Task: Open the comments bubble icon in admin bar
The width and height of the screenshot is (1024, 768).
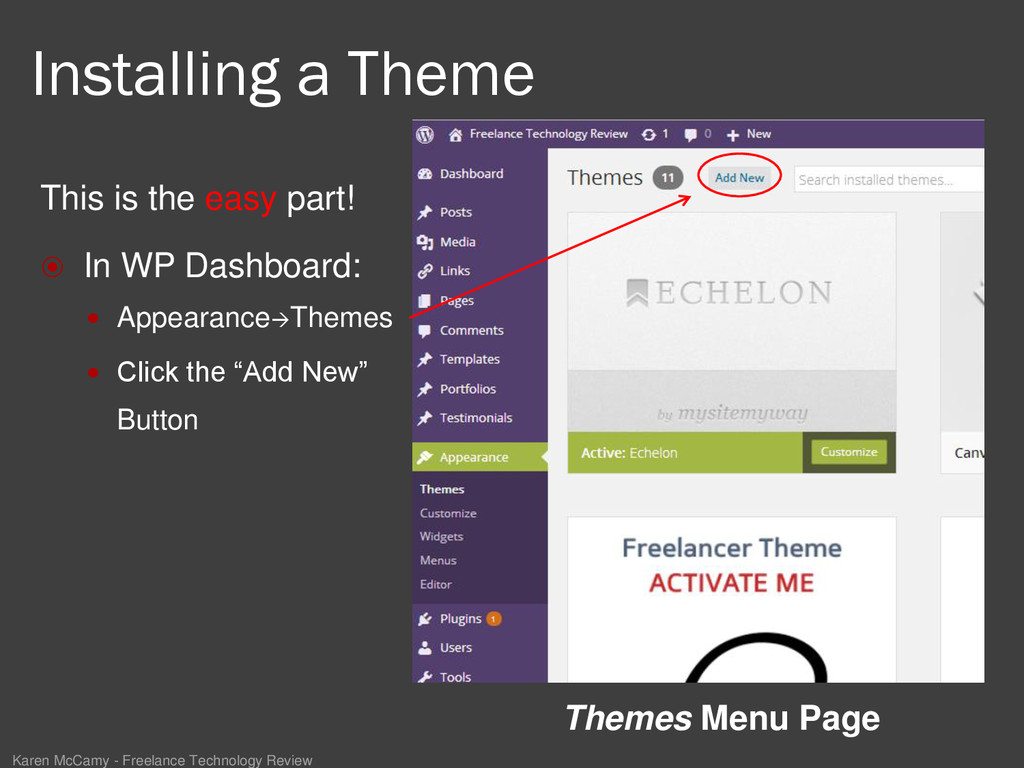Action: [x=690, y=135]
